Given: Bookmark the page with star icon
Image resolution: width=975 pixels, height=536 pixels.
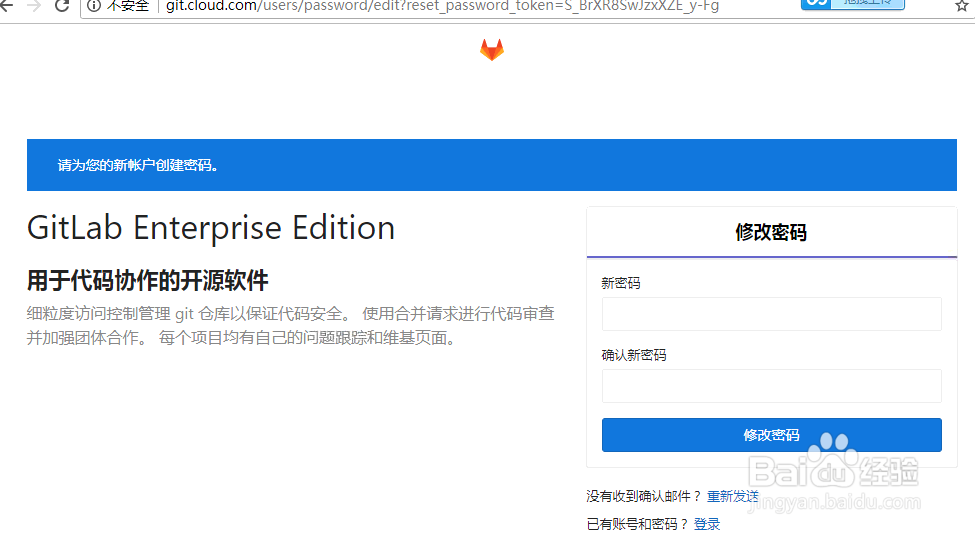Looking at the screenshot, I should [961, 6].
